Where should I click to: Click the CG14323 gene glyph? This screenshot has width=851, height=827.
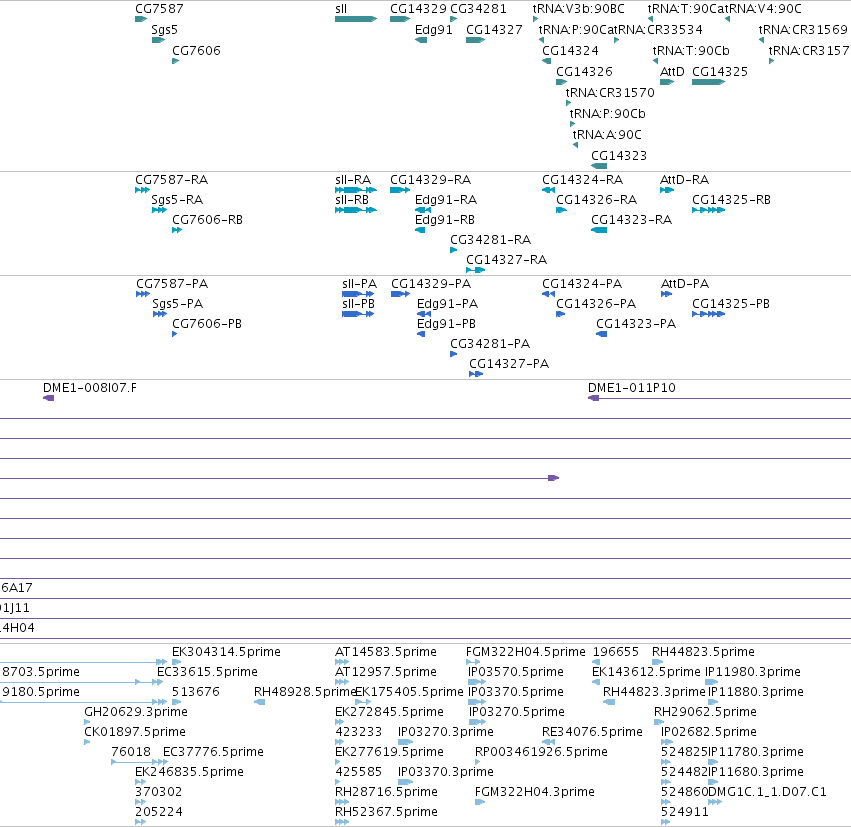coord(599,166)
